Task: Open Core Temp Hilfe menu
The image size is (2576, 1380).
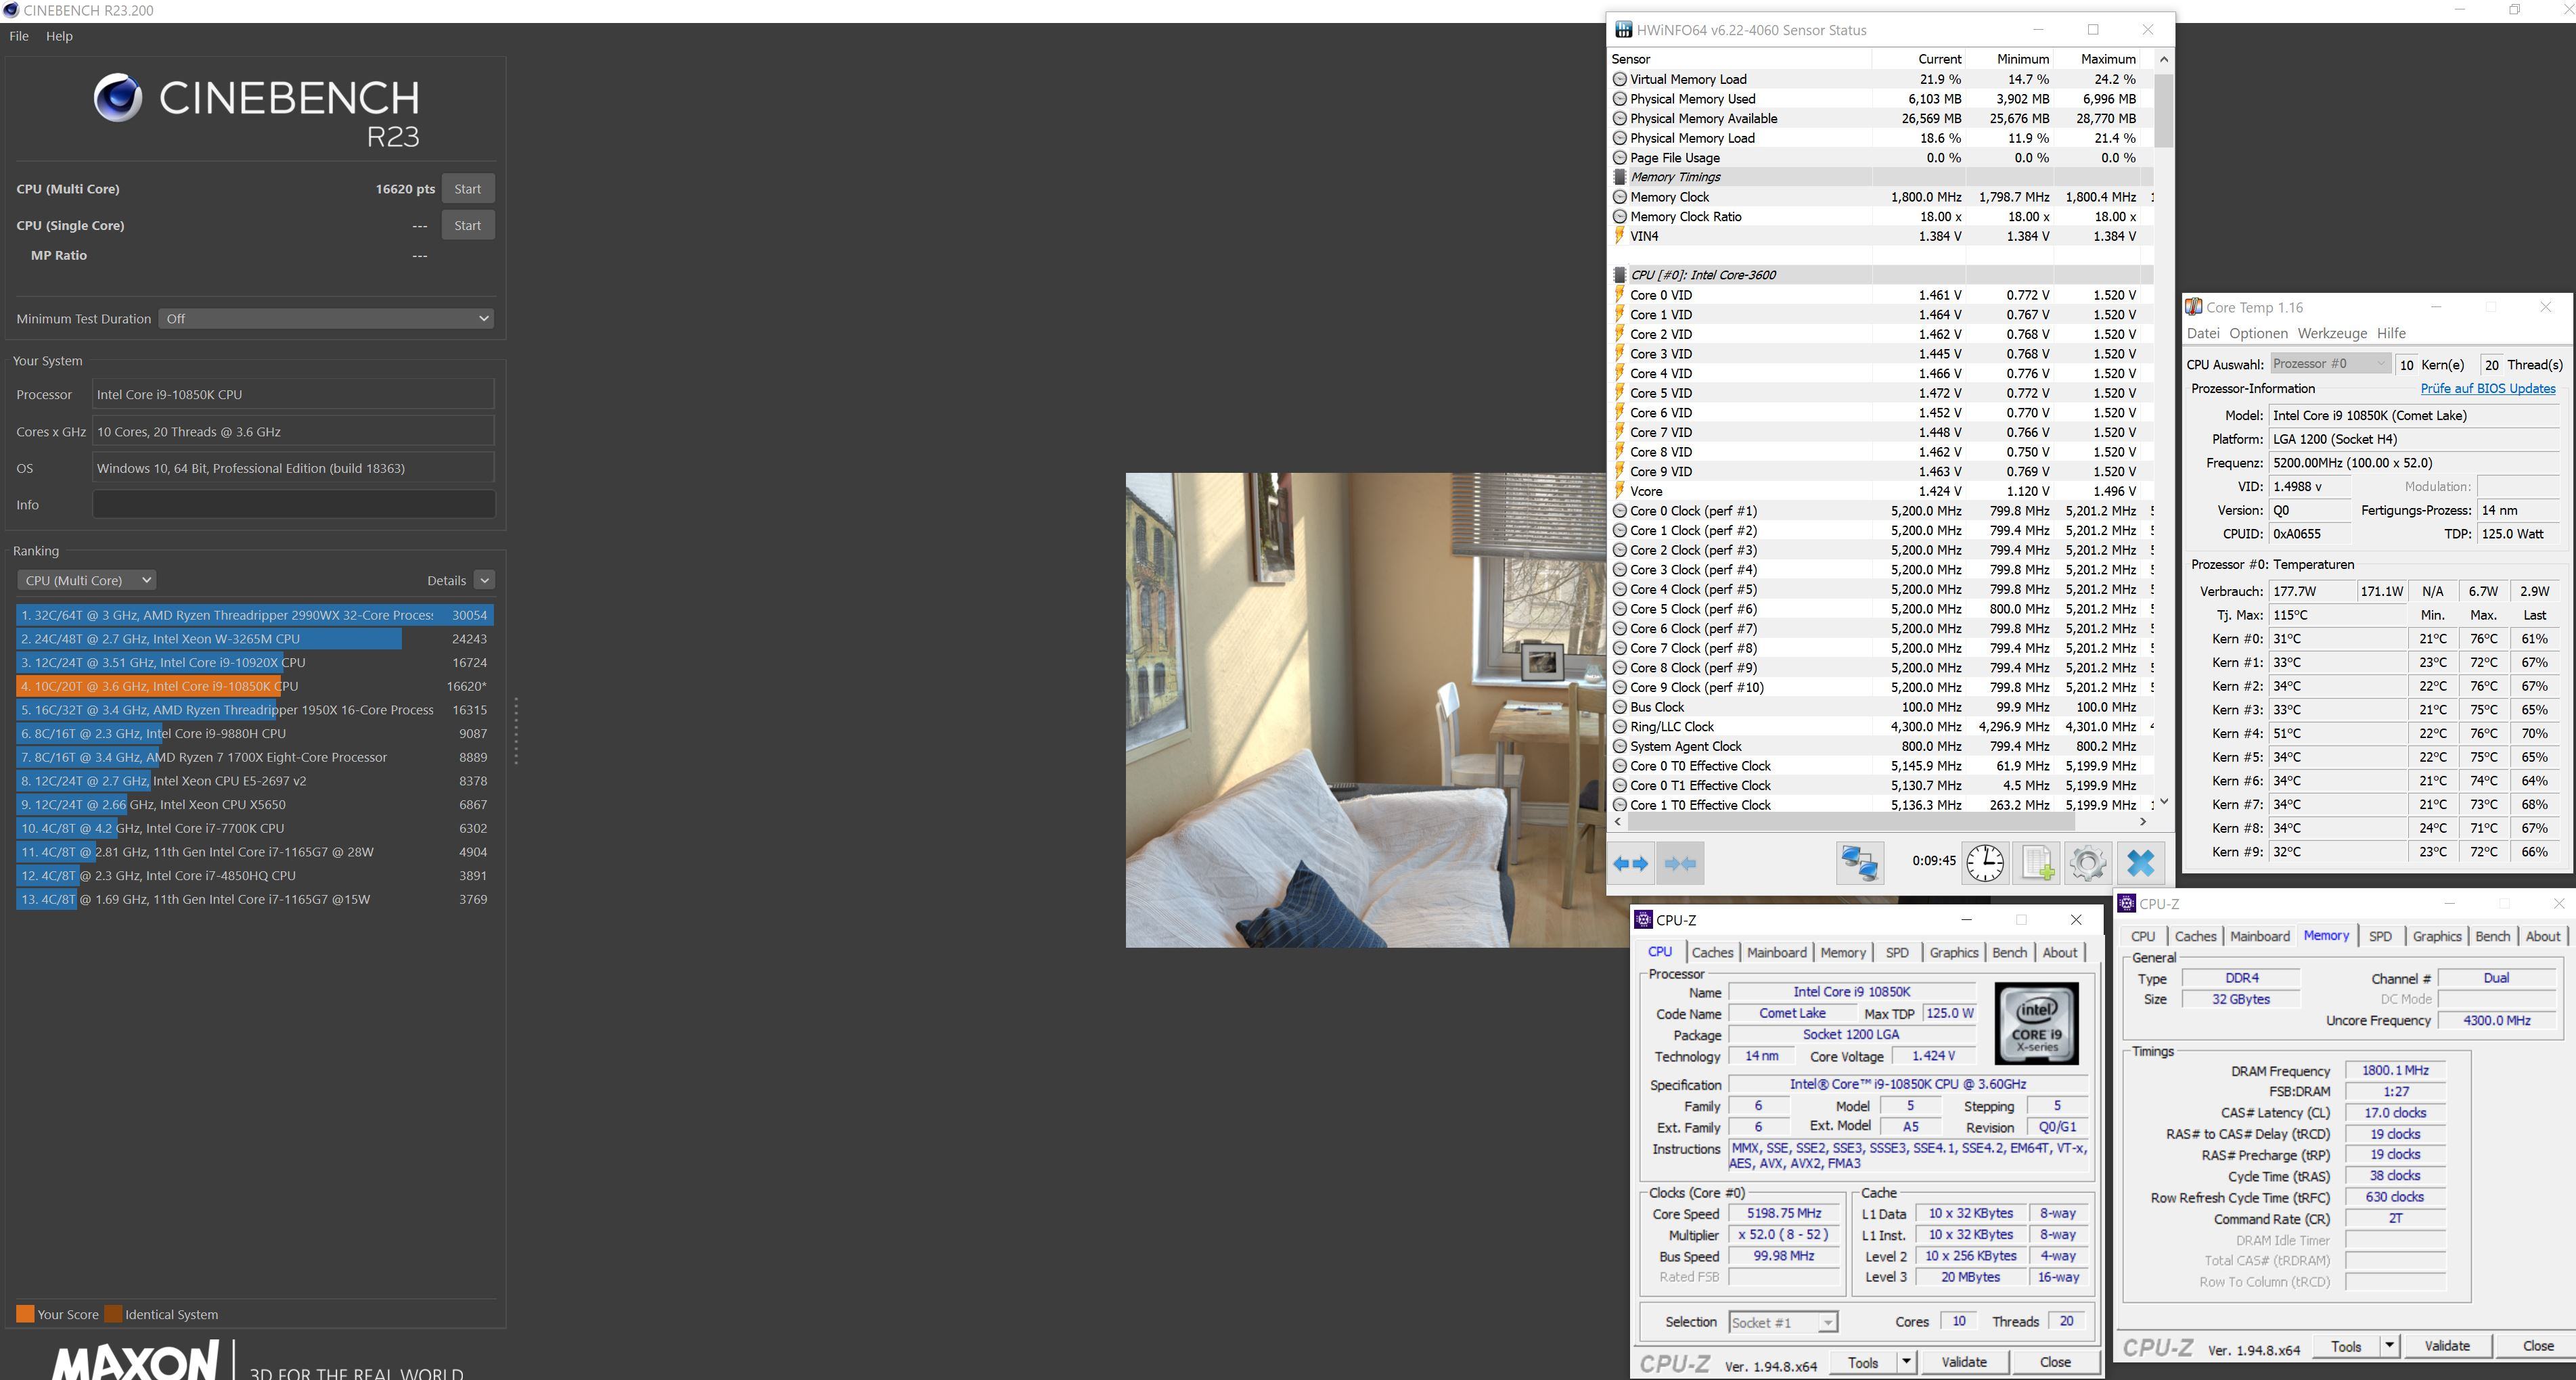Action: (x=2391, y=333)
